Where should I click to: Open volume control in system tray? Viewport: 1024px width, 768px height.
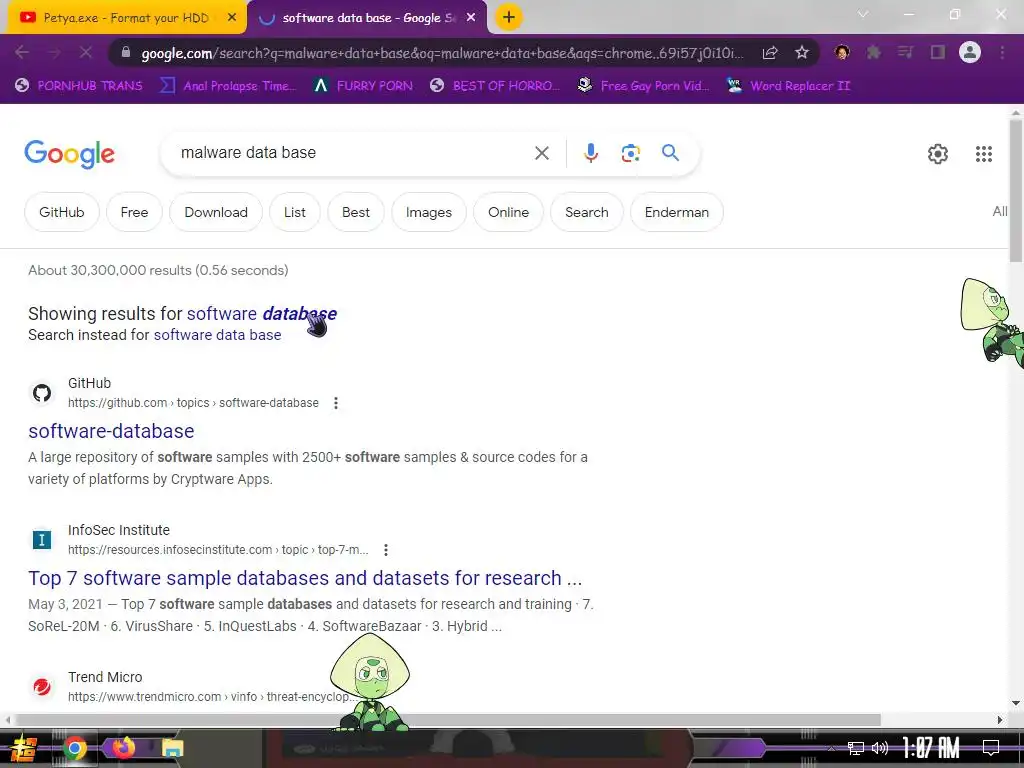click(880, 748)
